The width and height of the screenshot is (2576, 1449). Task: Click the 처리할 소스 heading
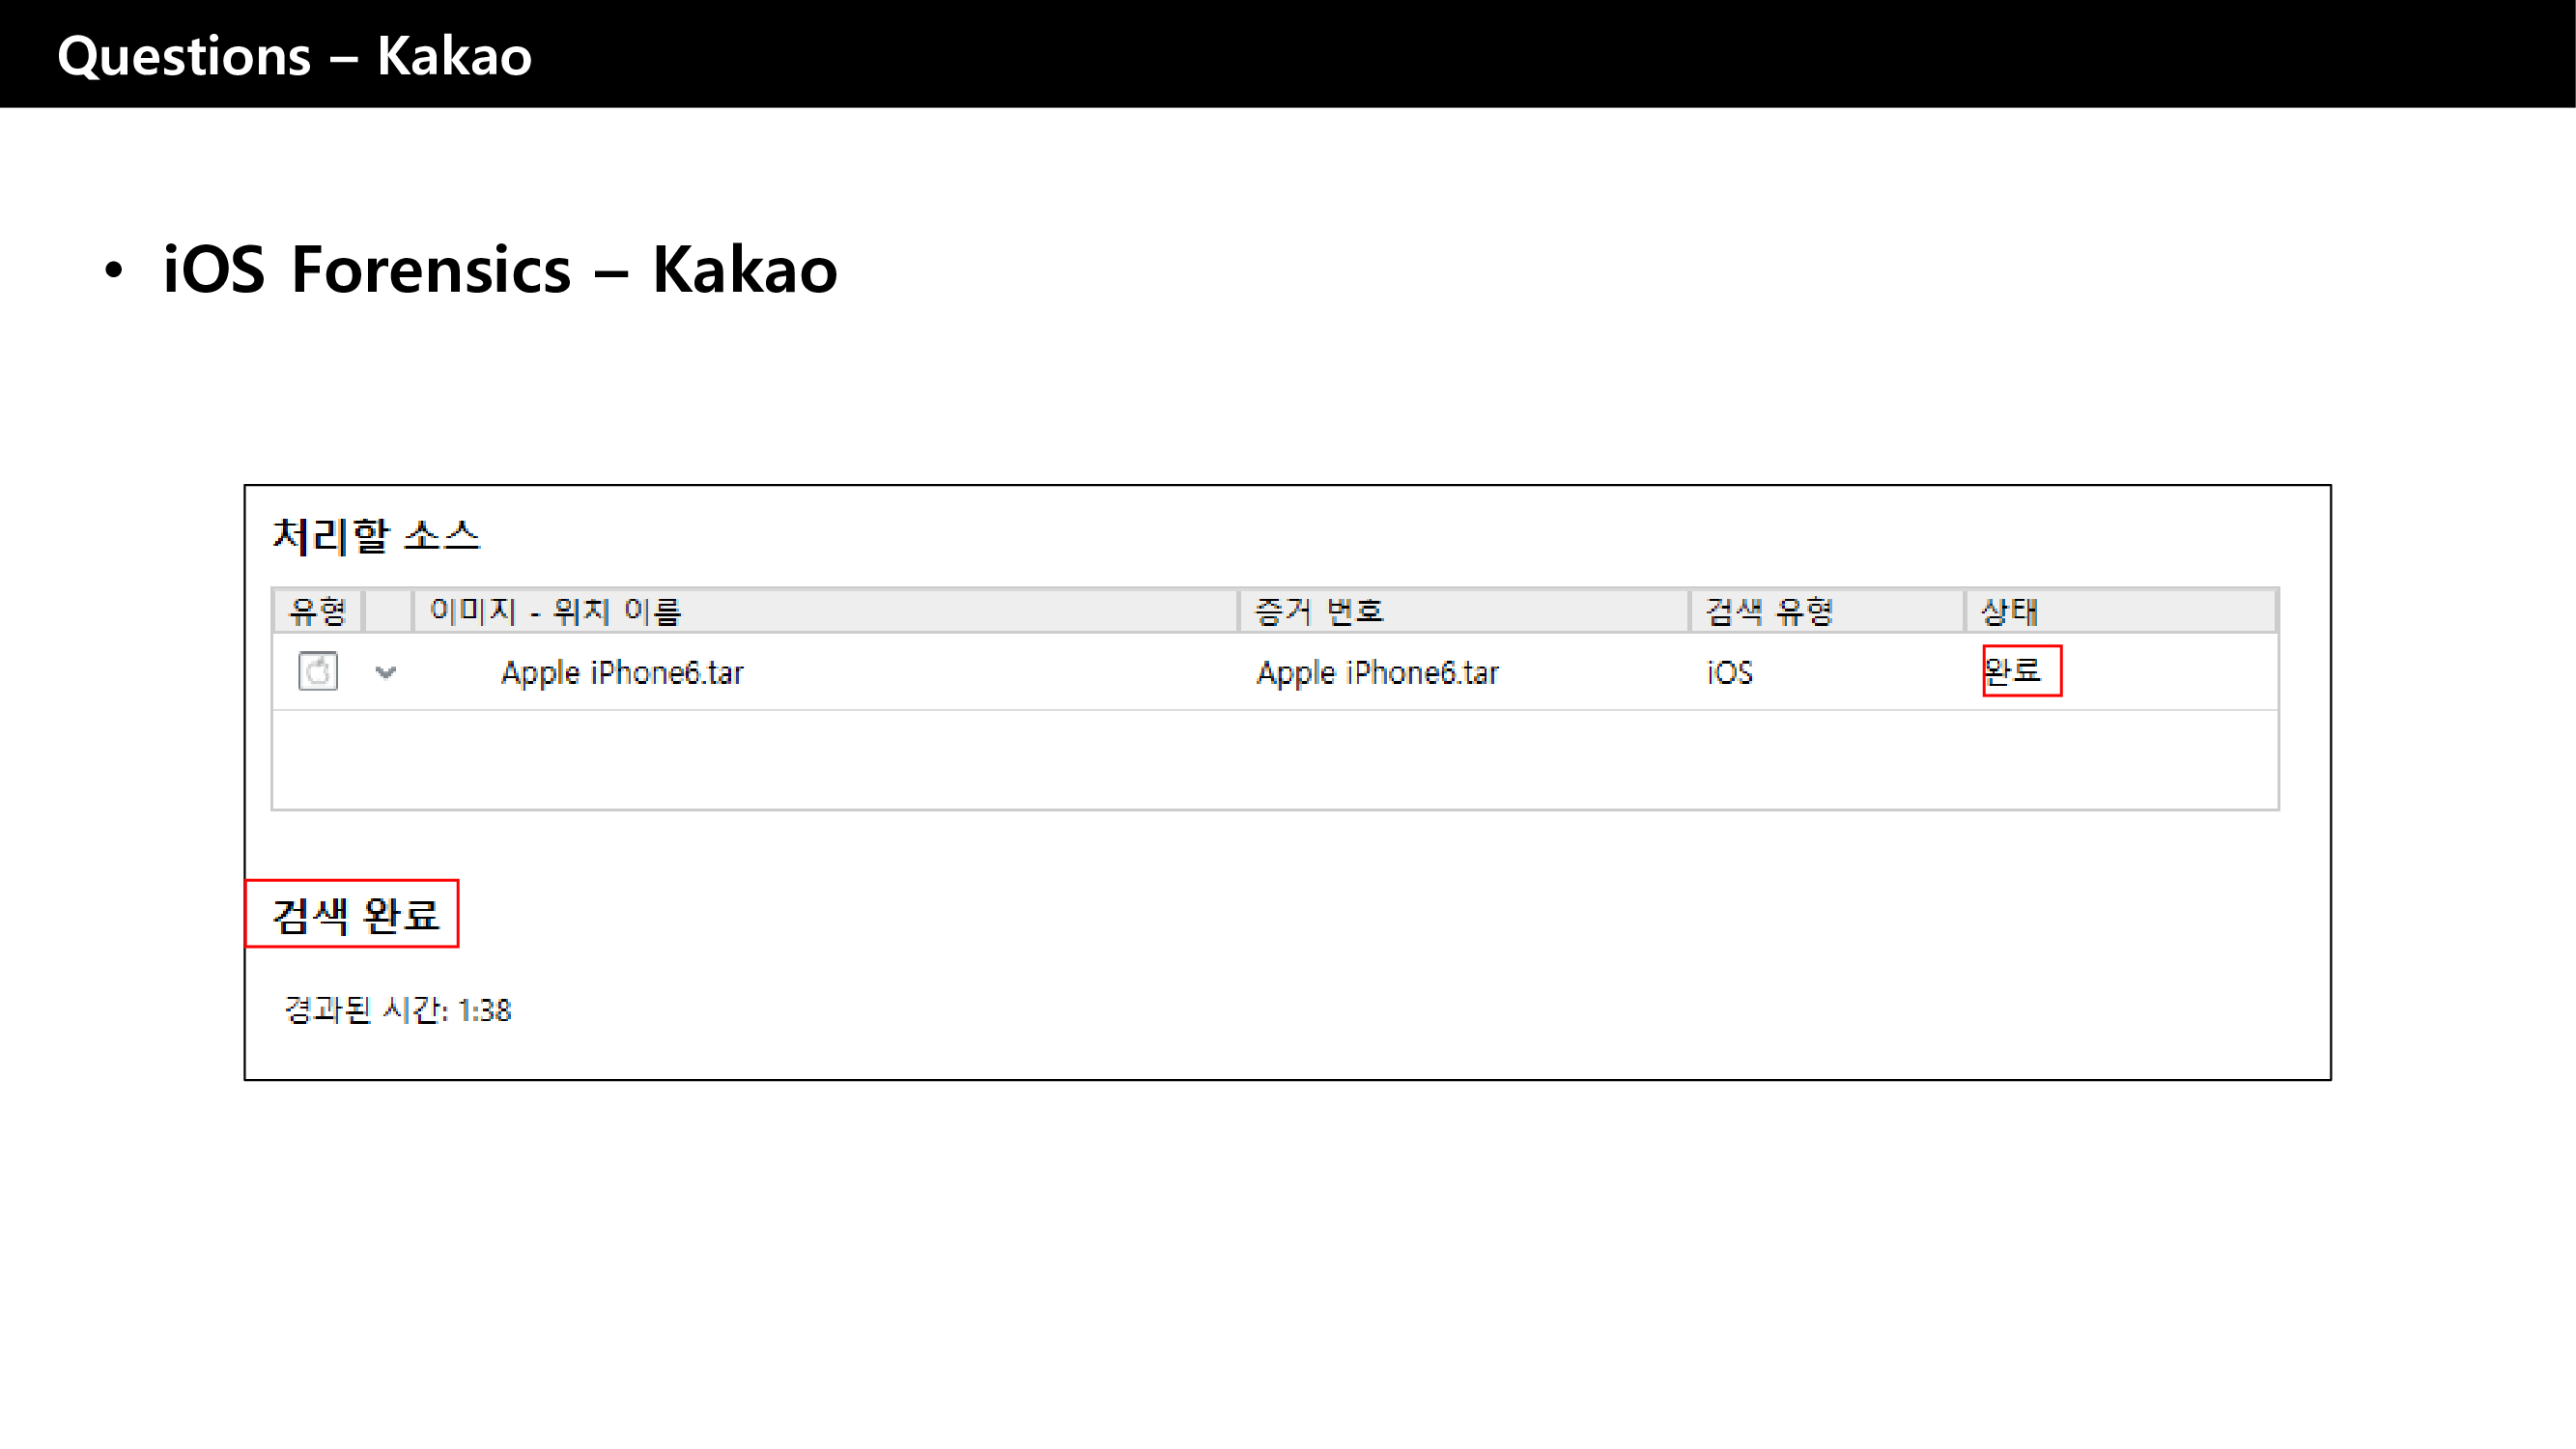376,536
